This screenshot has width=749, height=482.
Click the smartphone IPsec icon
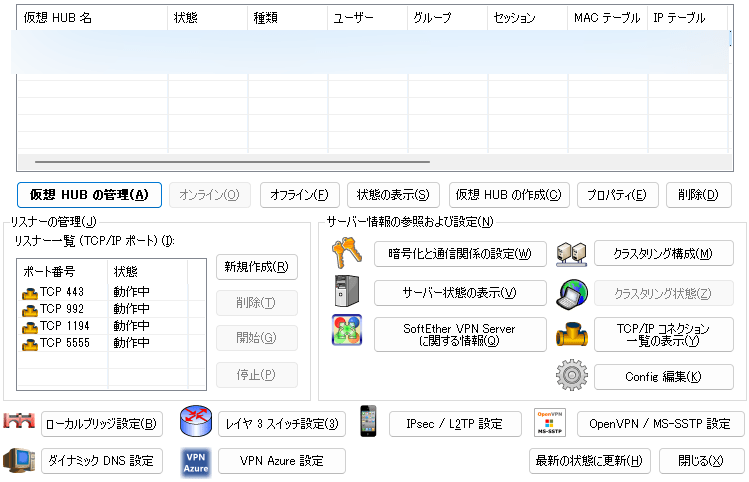(368, 423)
